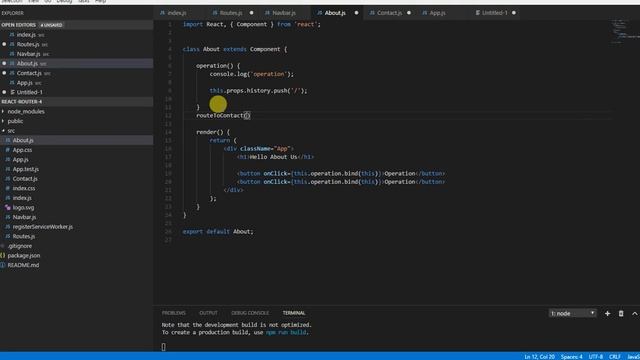The image size is (640, 360).
Task: Open the index.js editor tab
Action: point(176,13)
